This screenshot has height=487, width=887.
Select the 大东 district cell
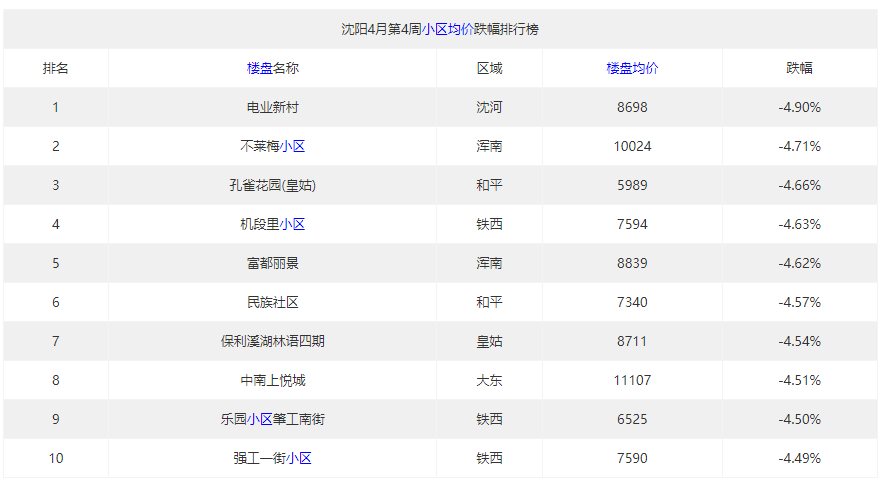[489, 380]
